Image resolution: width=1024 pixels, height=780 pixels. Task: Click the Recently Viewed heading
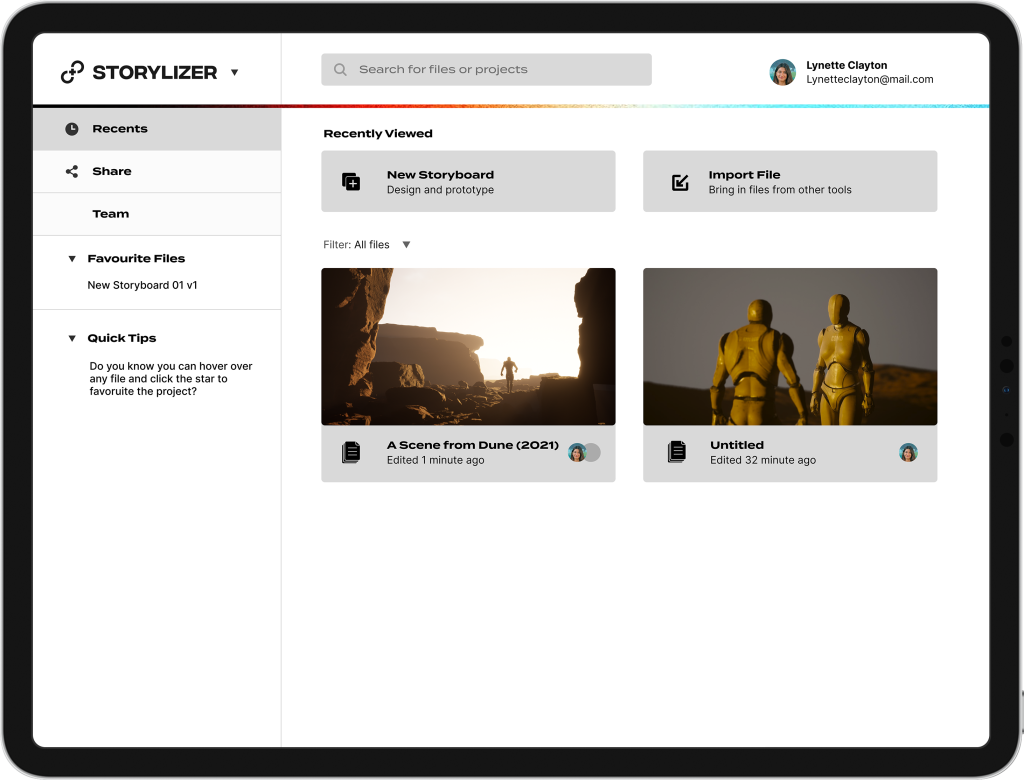378,133
